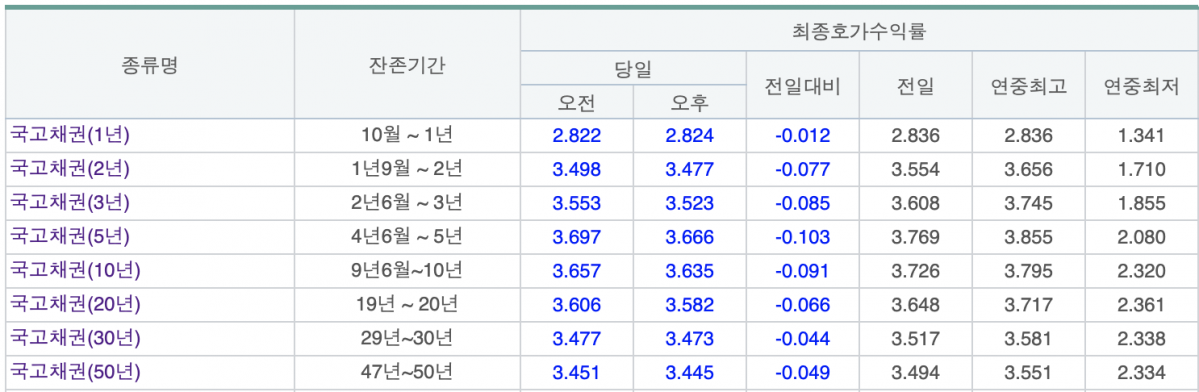Click the -0.085 change value
The image size is (1199, 392).
pyautogui.click(x=802, y=203)
